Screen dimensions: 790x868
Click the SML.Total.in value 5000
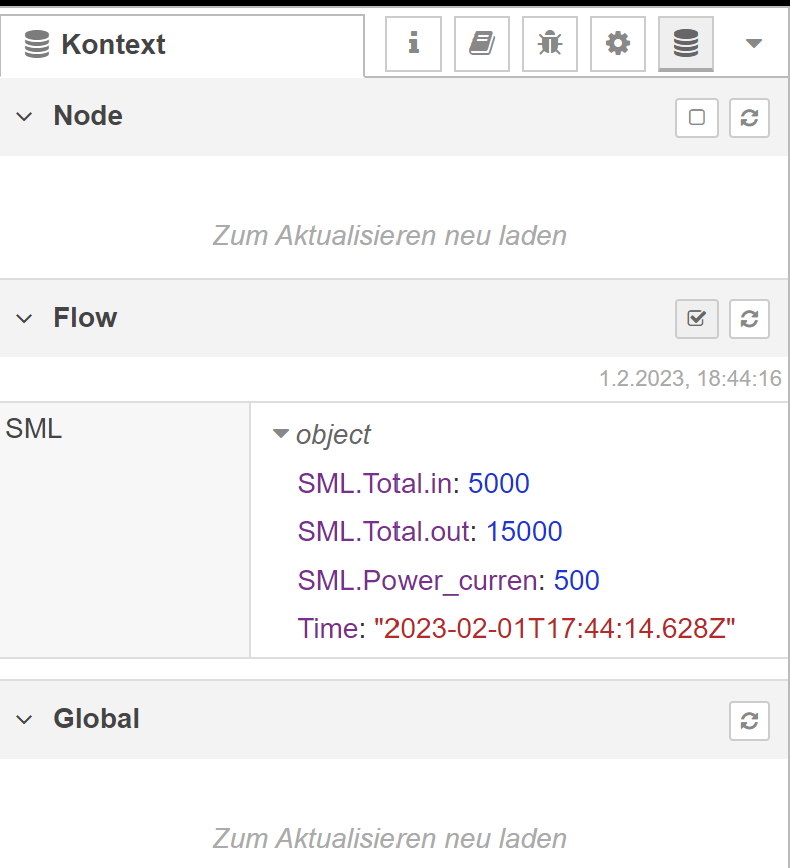point(499,483)
